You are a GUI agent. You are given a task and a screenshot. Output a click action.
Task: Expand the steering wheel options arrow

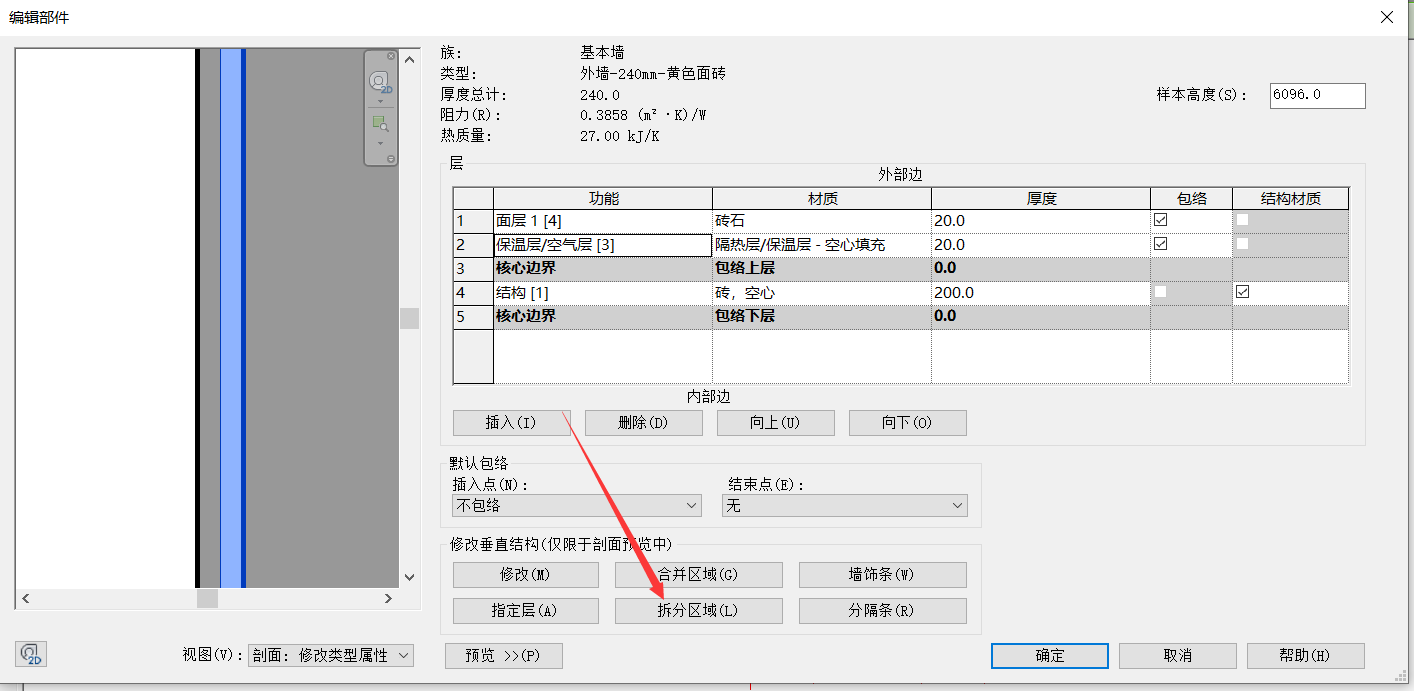click(x=380, y=101)
